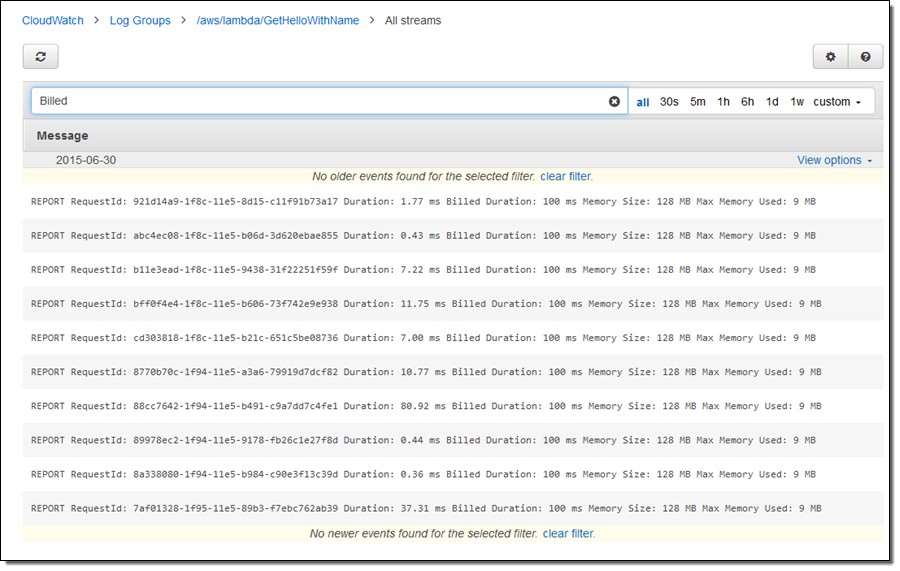Click clear filter link under newer events
Image resolution: width=900 pixels, height=571 pixels.
click(568, 534)
